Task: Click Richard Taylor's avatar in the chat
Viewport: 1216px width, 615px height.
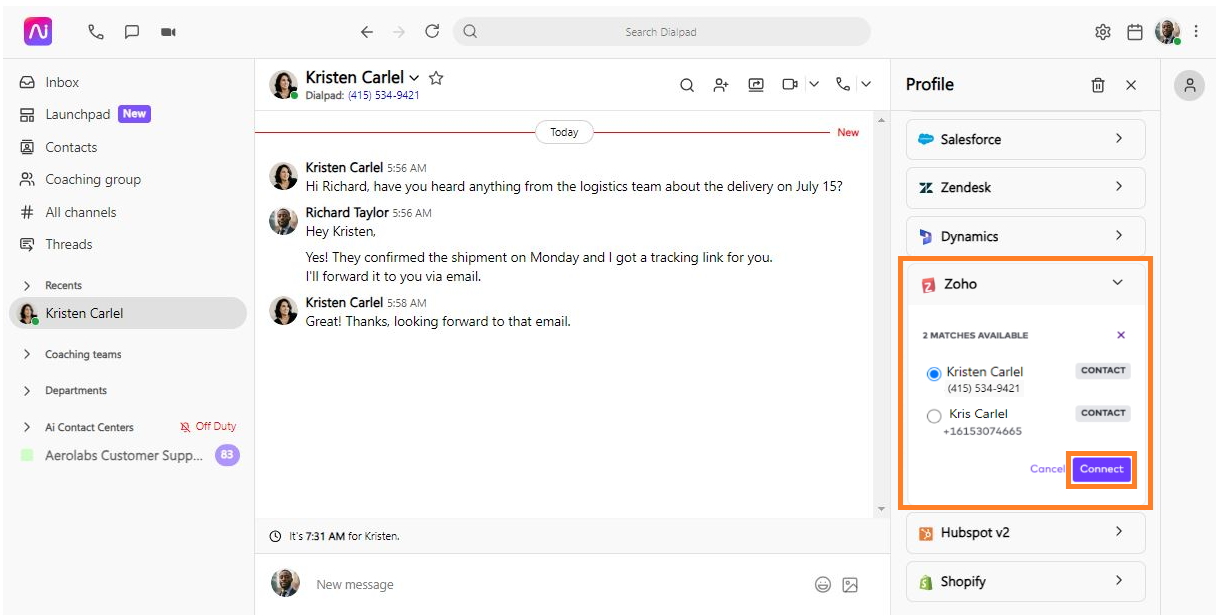Action: pos(283,220)
